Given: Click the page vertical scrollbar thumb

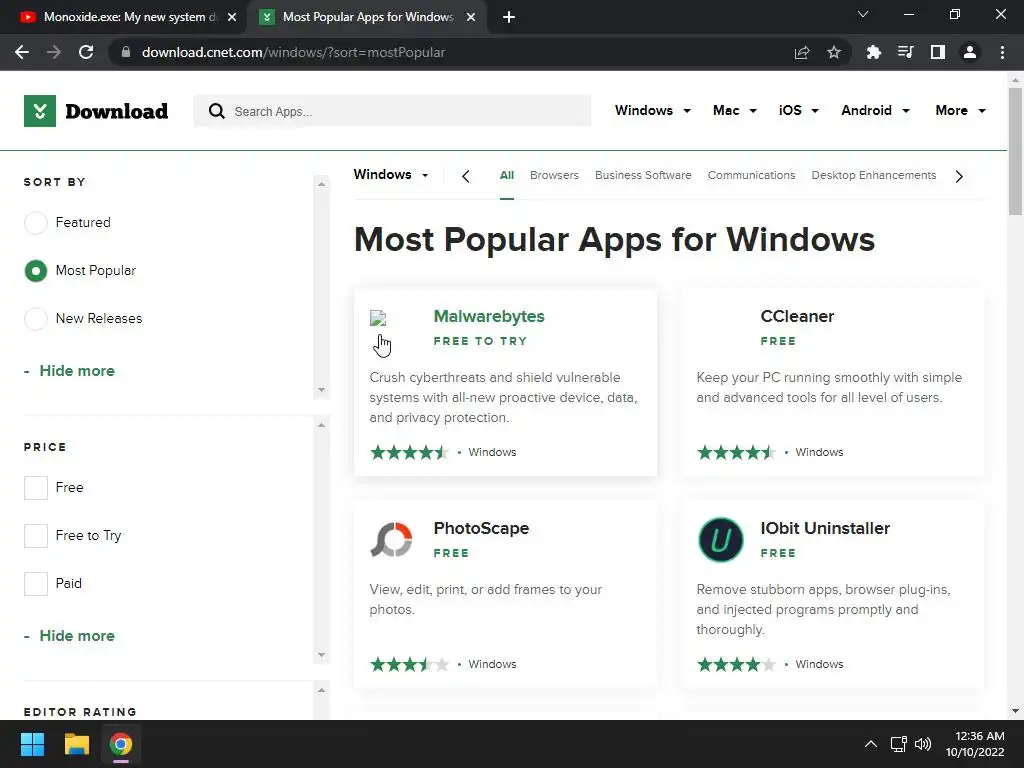Looking at the screenshot, I should coord(1015,152).
